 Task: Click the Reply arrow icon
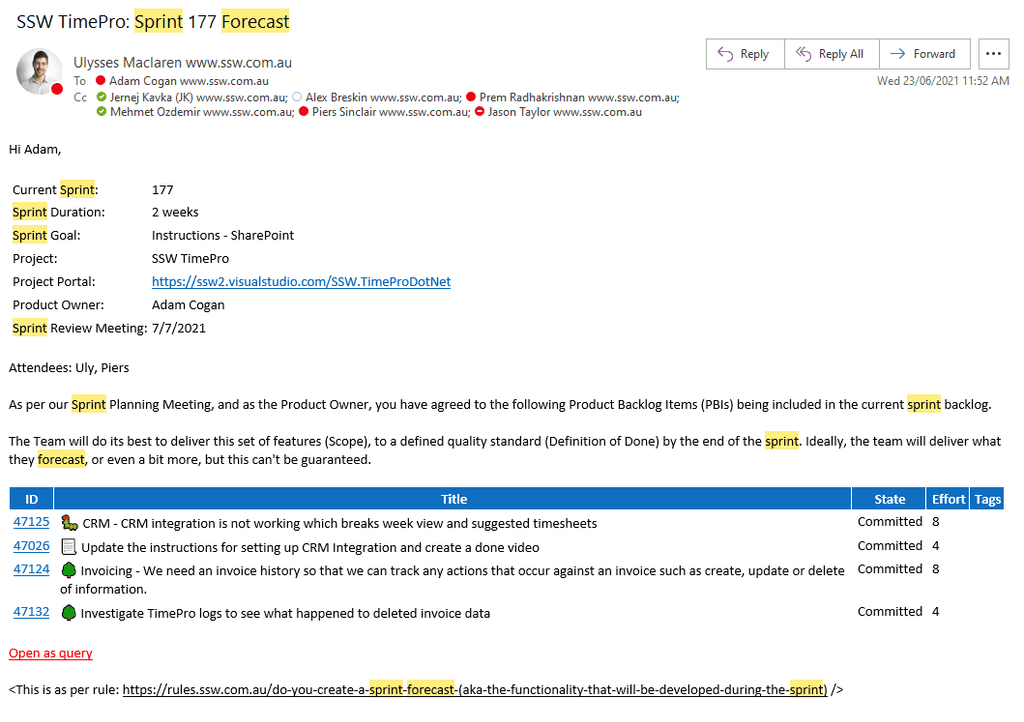pos(726,54)
